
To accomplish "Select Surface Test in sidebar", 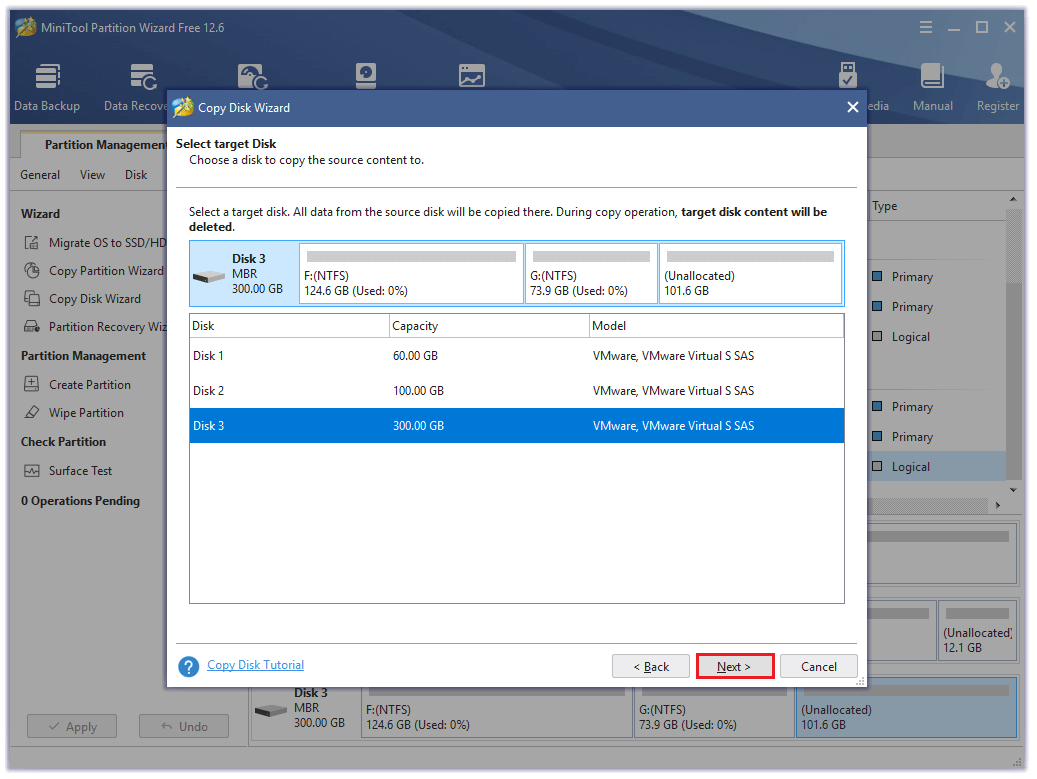I will tap(80, 471).
